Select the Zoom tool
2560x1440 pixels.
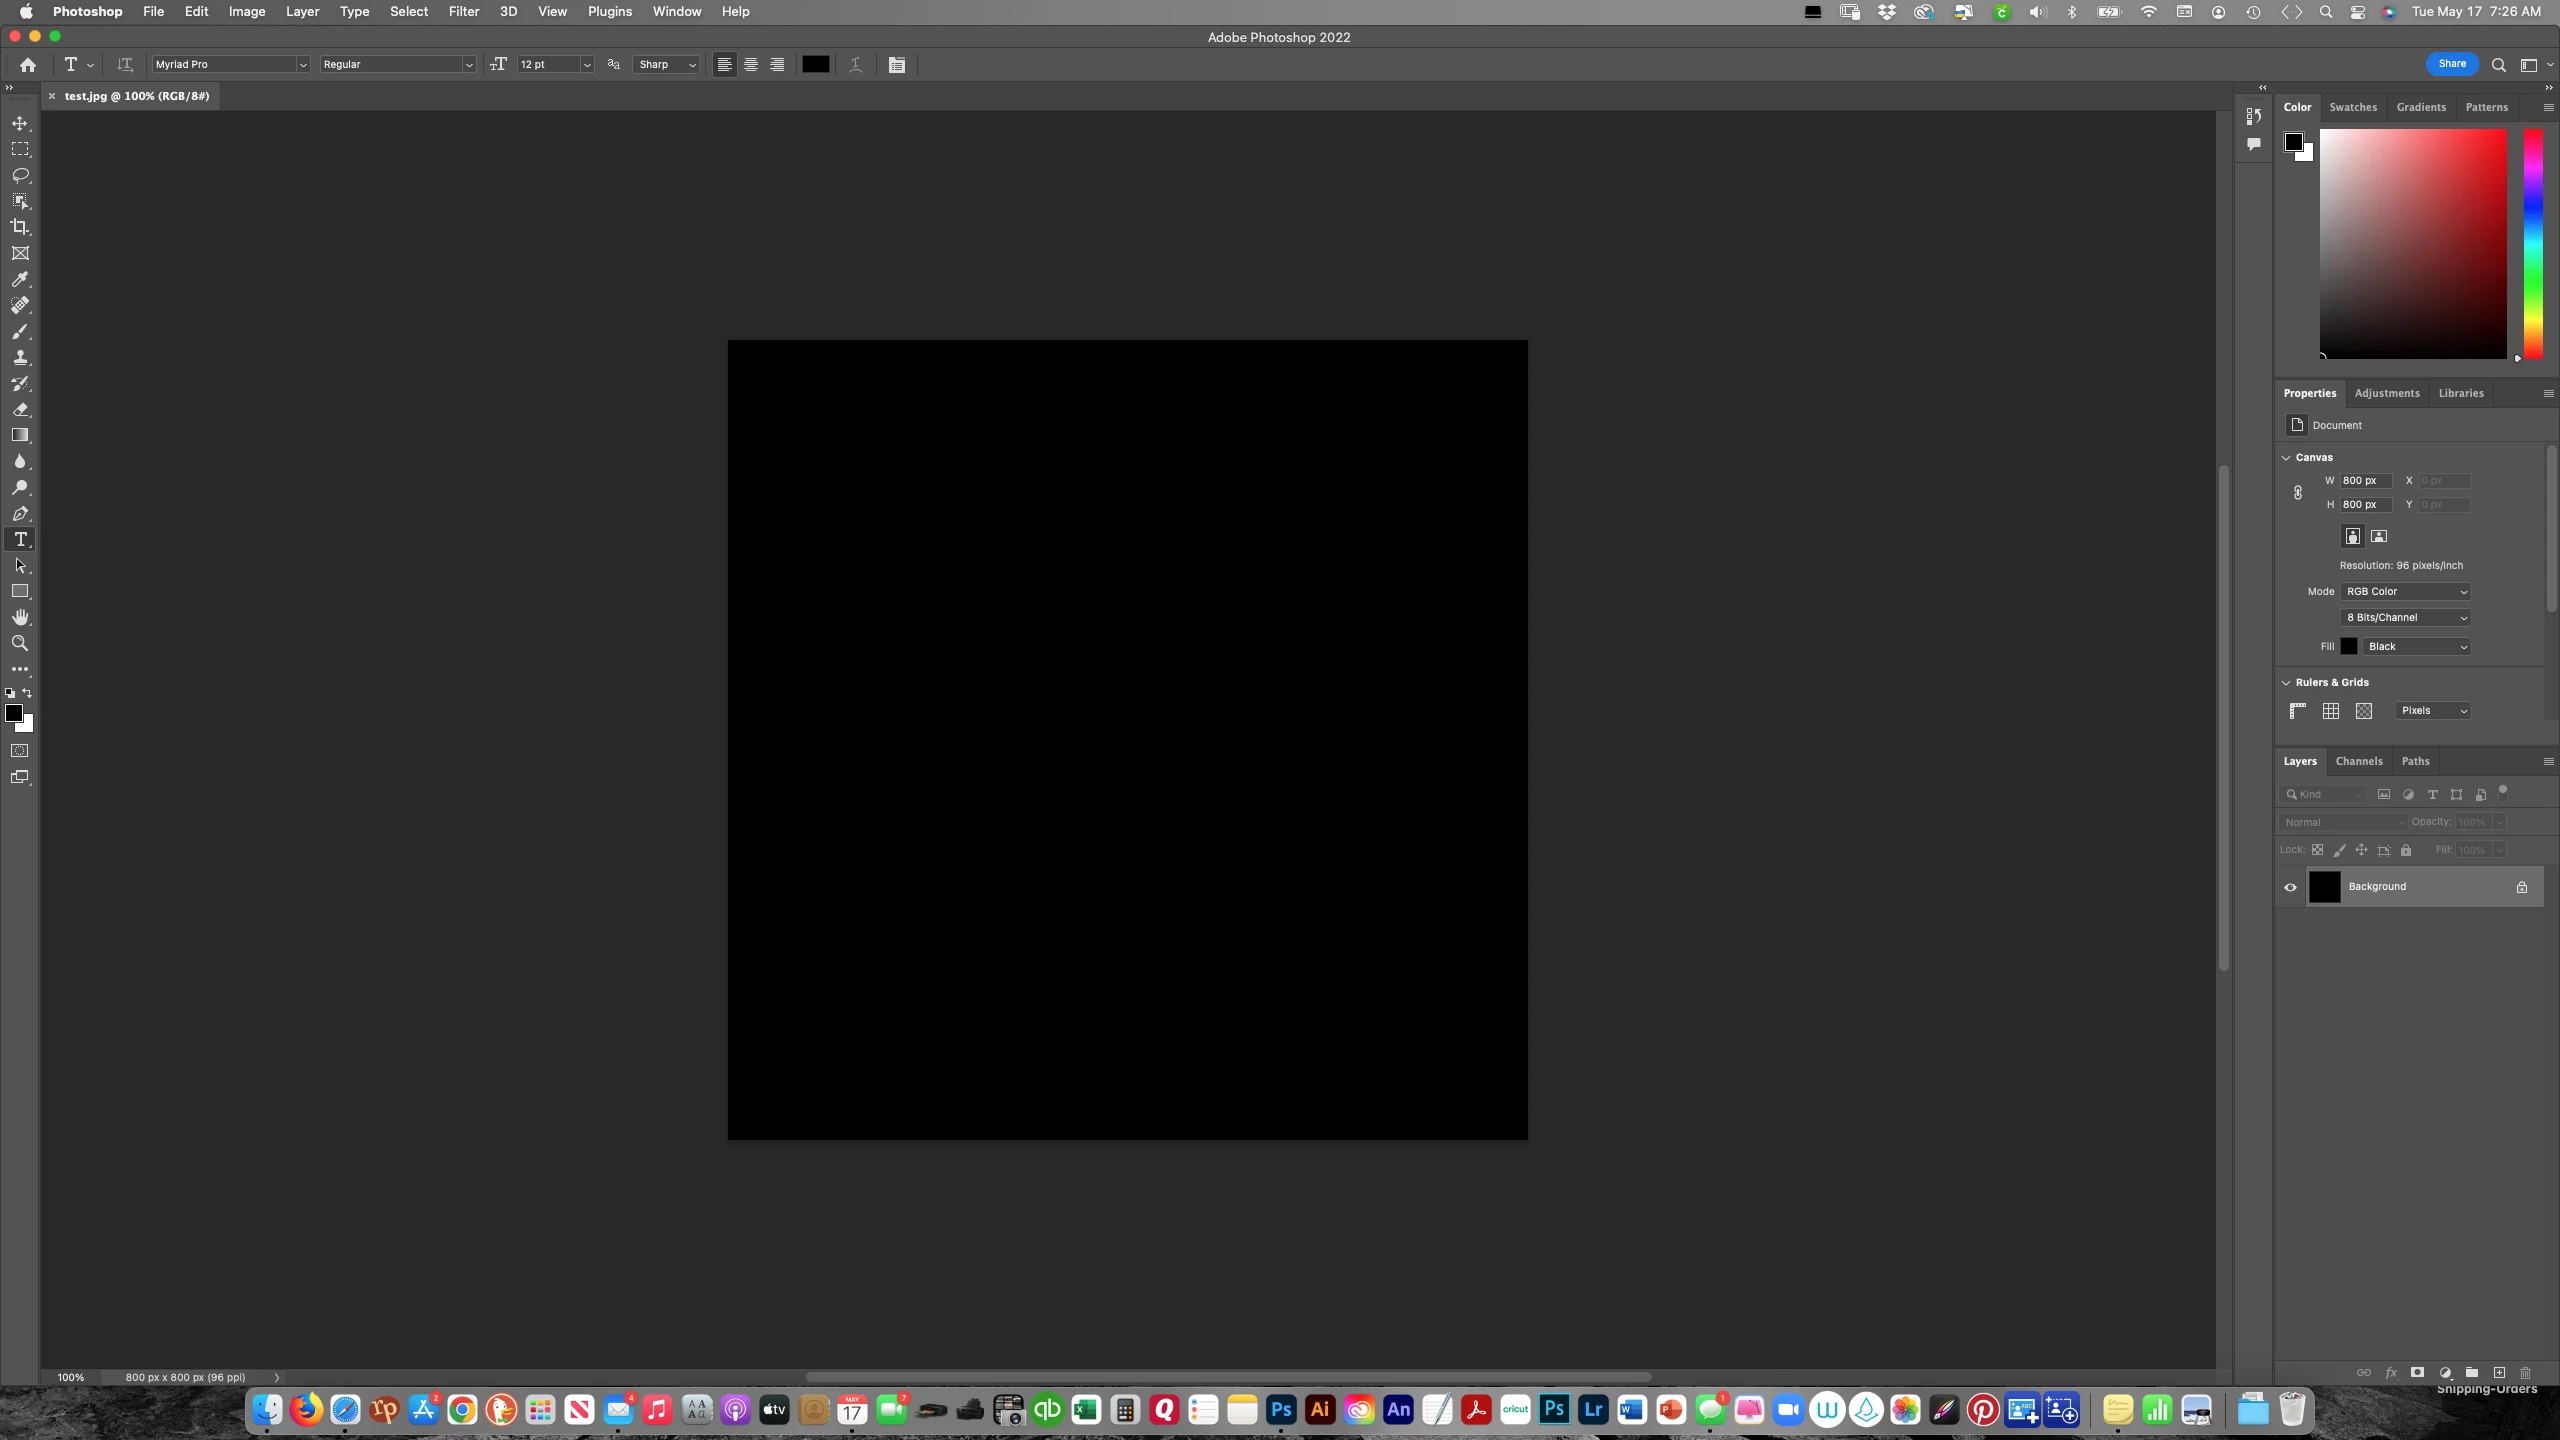pyautogui.click(x=20, y=643)
